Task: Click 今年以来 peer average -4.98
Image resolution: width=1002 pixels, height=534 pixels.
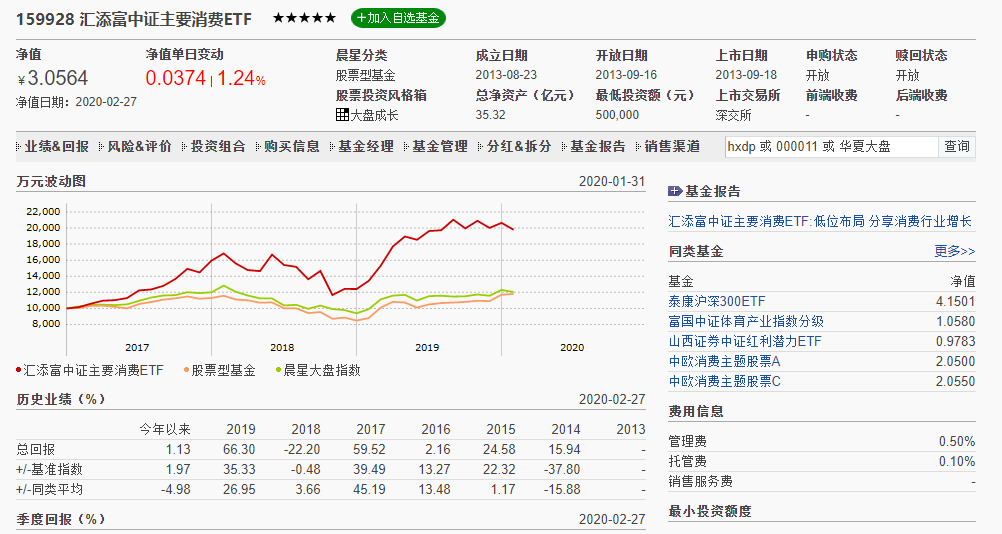Action: pos(174,489)
